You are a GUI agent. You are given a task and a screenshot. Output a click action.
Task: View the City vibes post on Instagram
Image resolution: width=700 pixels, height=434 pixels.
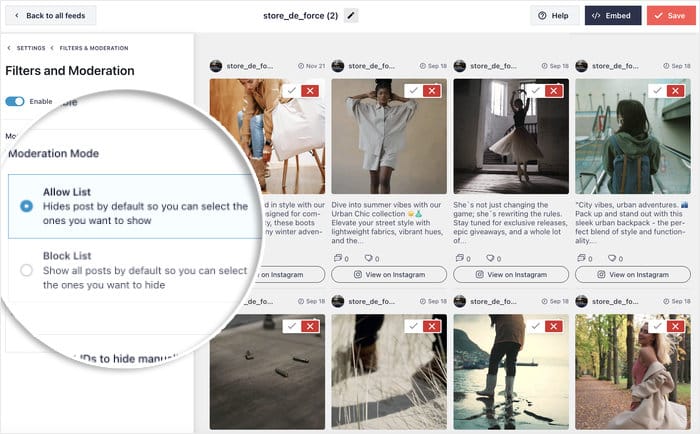pos(633,275)
